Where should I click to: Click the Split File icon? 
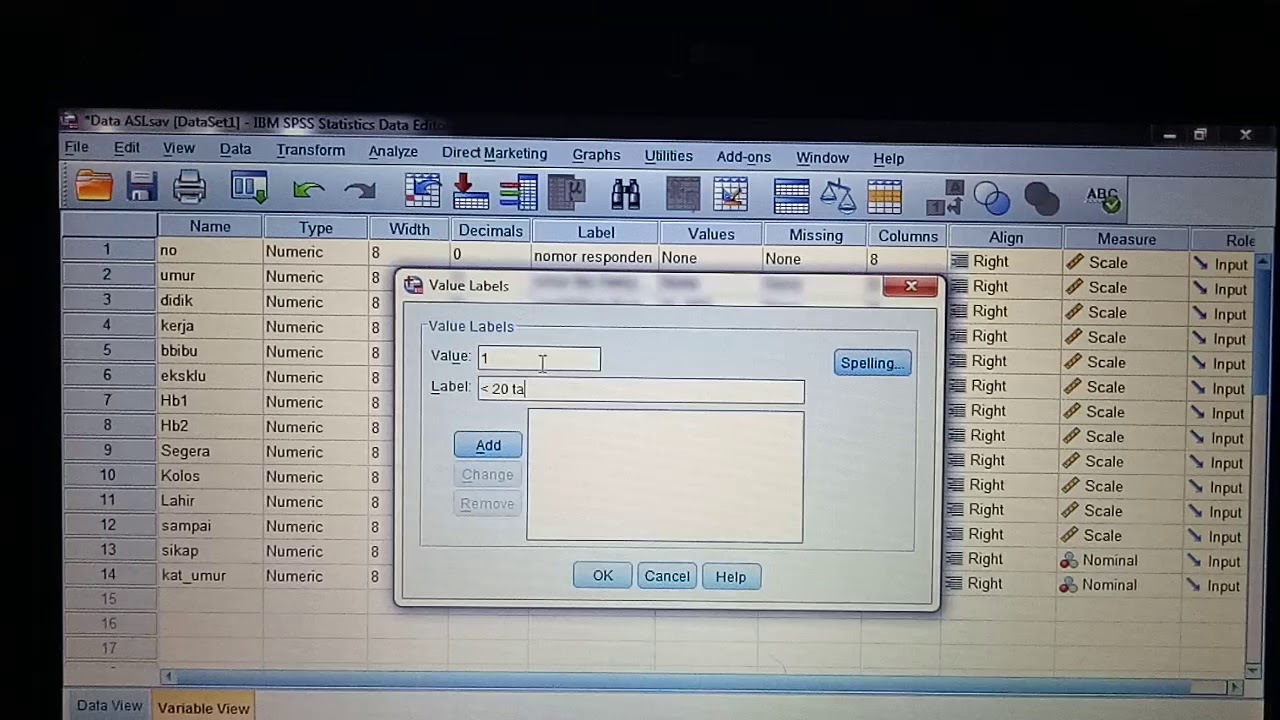pos(791,196)
